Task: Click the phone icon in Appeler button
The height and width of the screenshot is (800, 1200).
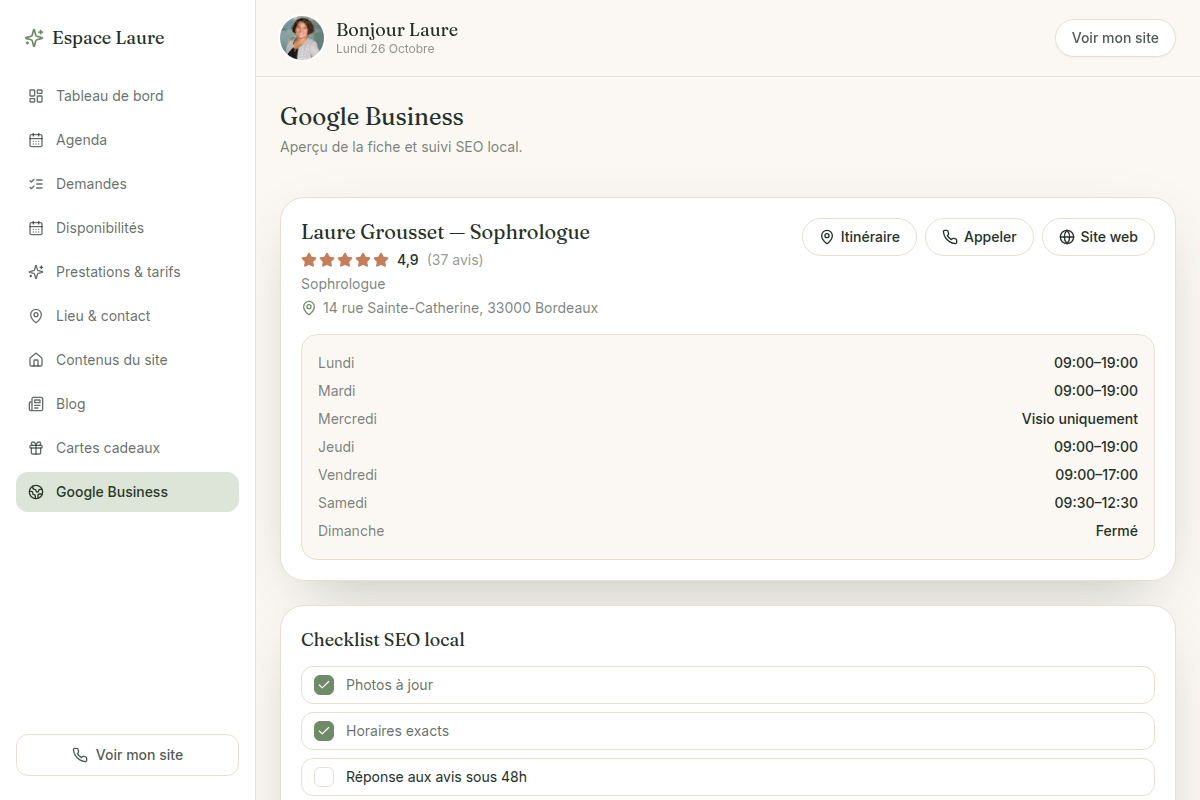Action: click(950, 237)
